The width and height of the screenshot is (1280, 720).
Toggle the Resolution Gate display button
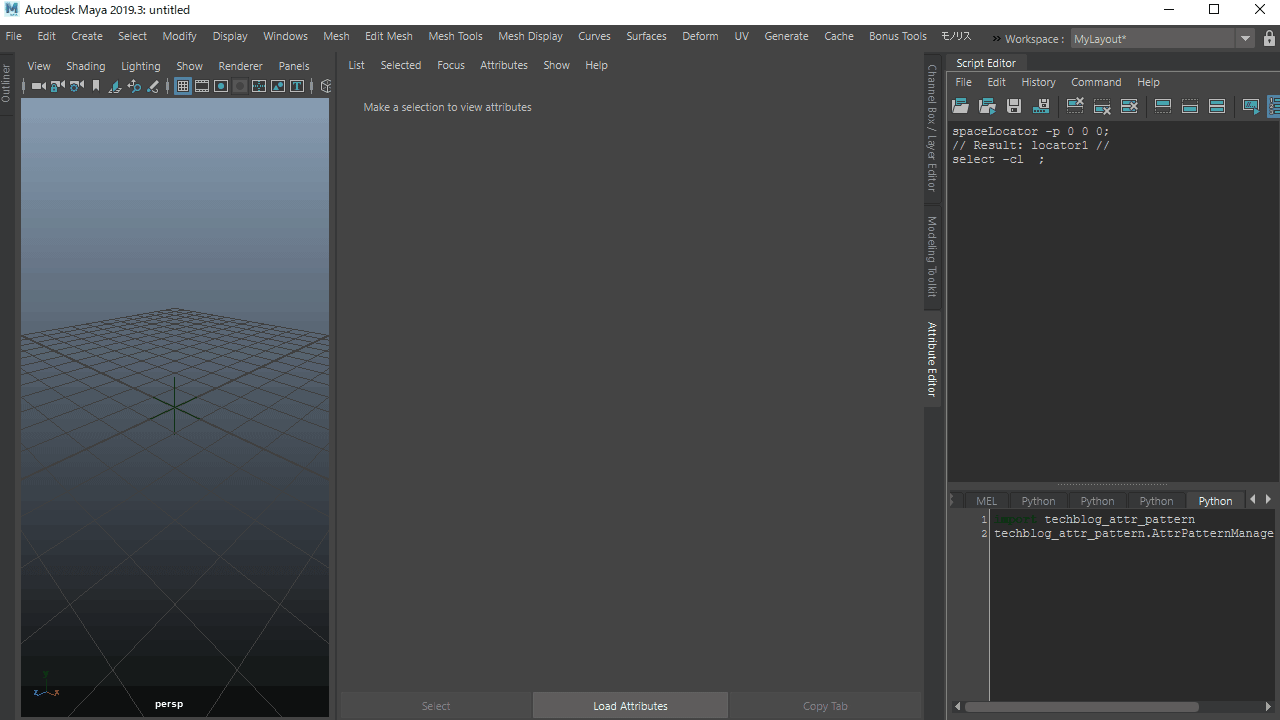coord(221,86)
